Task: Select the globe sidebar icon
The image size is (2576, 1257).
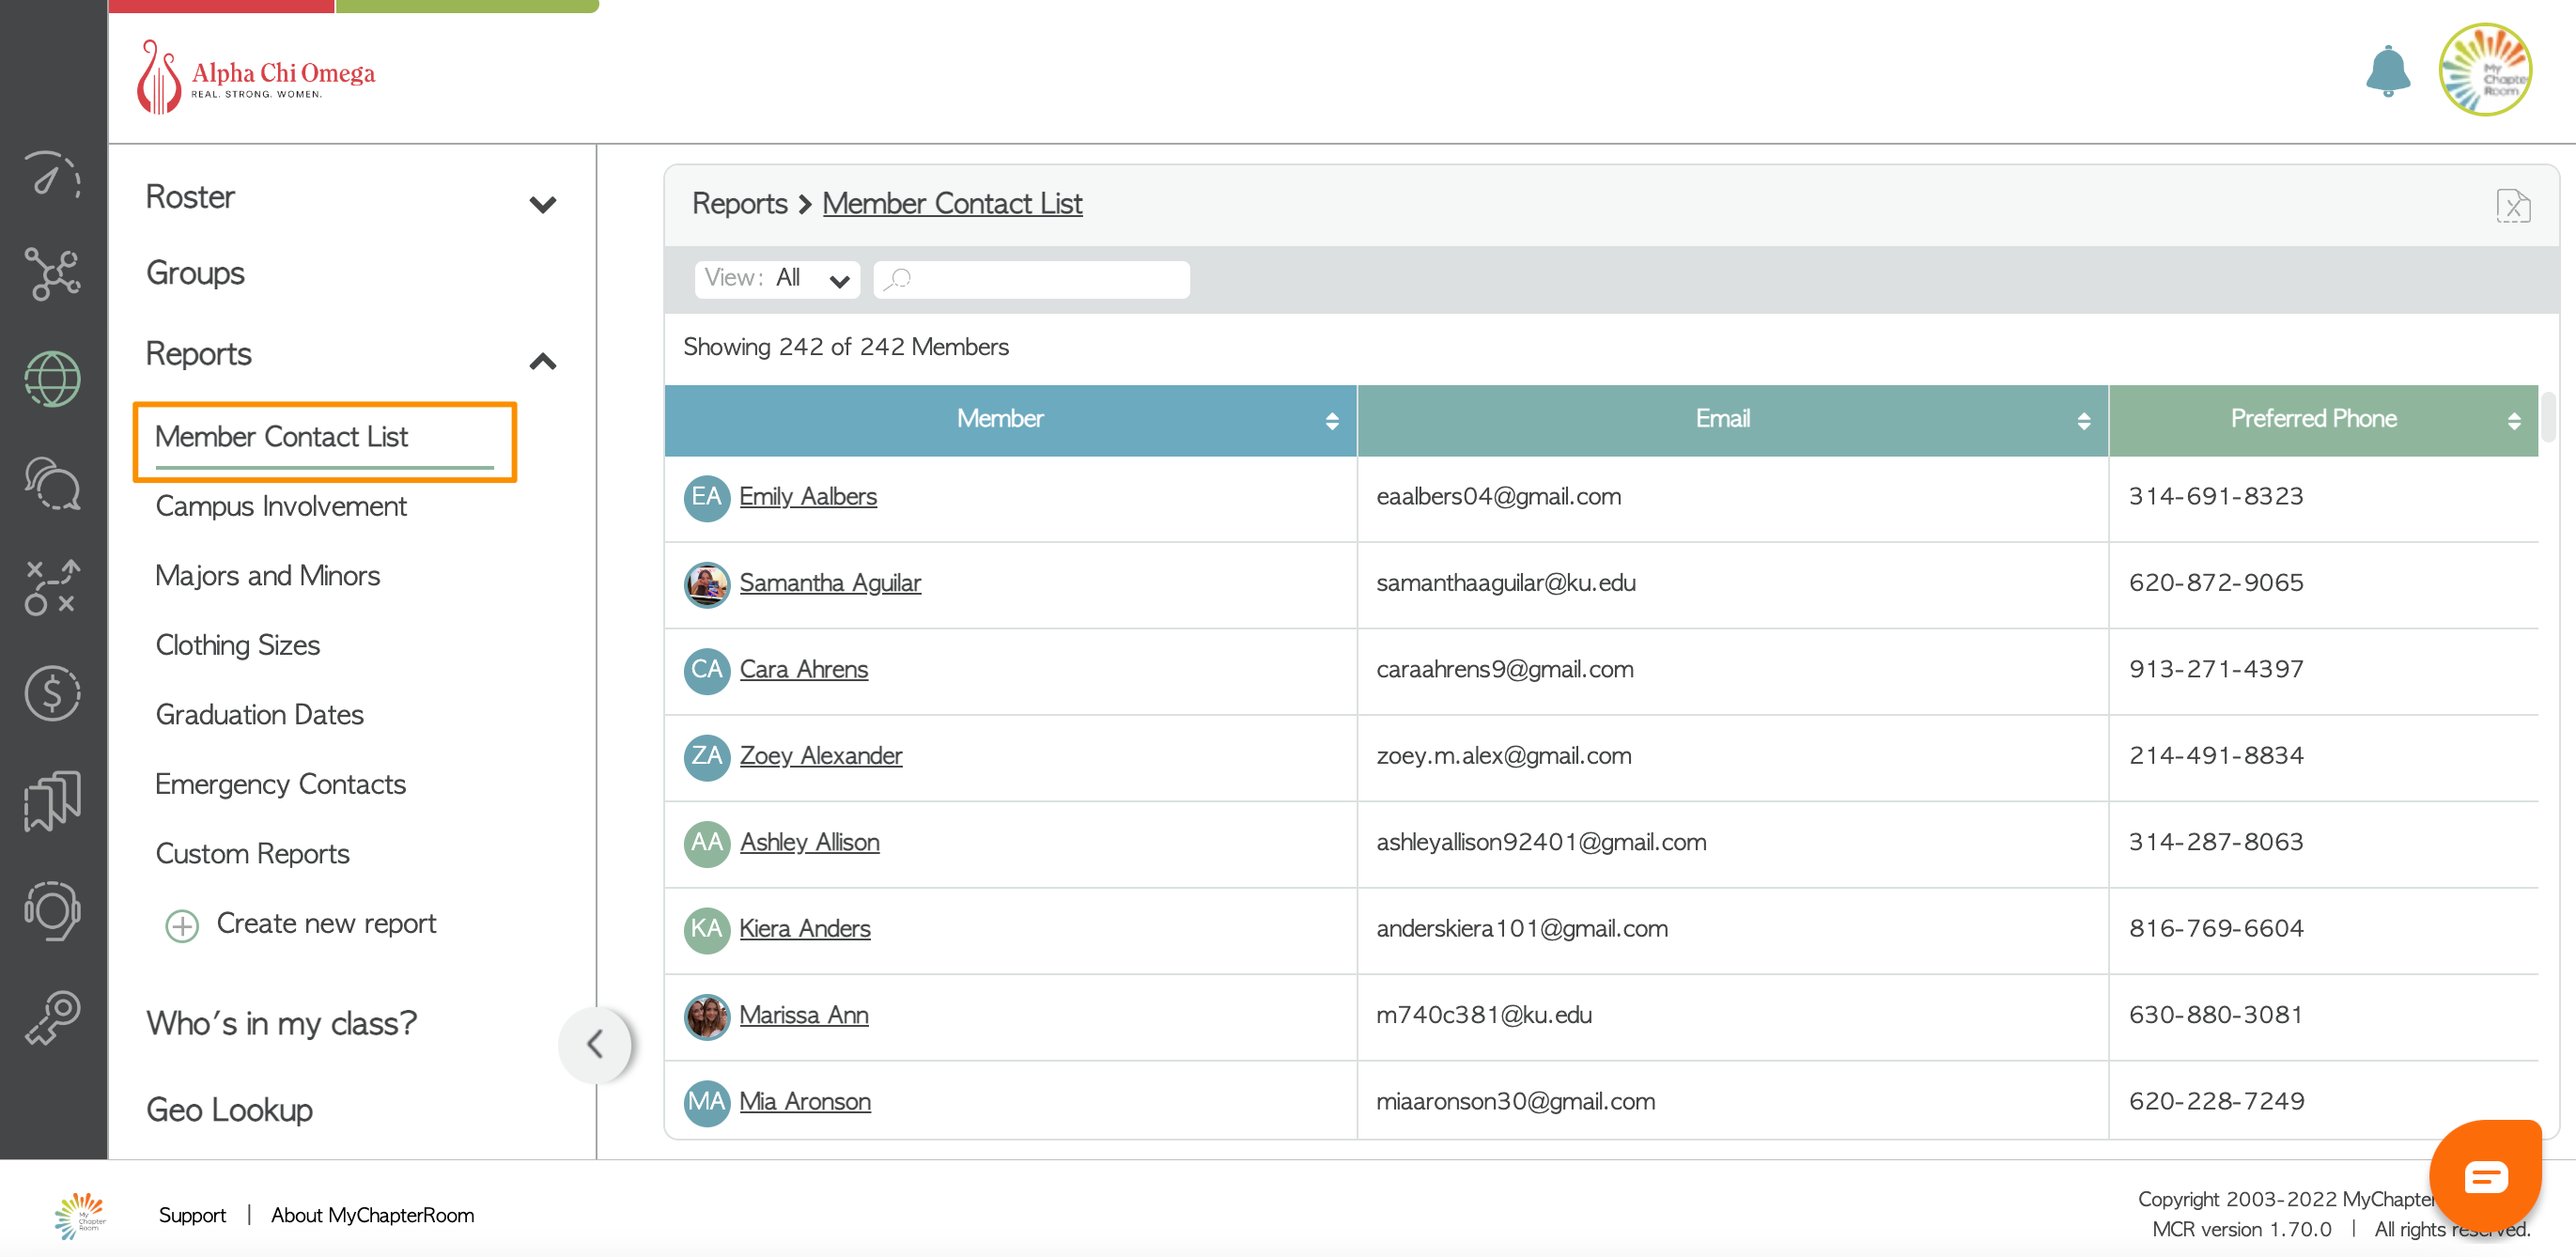Action: tap(52, 379)
